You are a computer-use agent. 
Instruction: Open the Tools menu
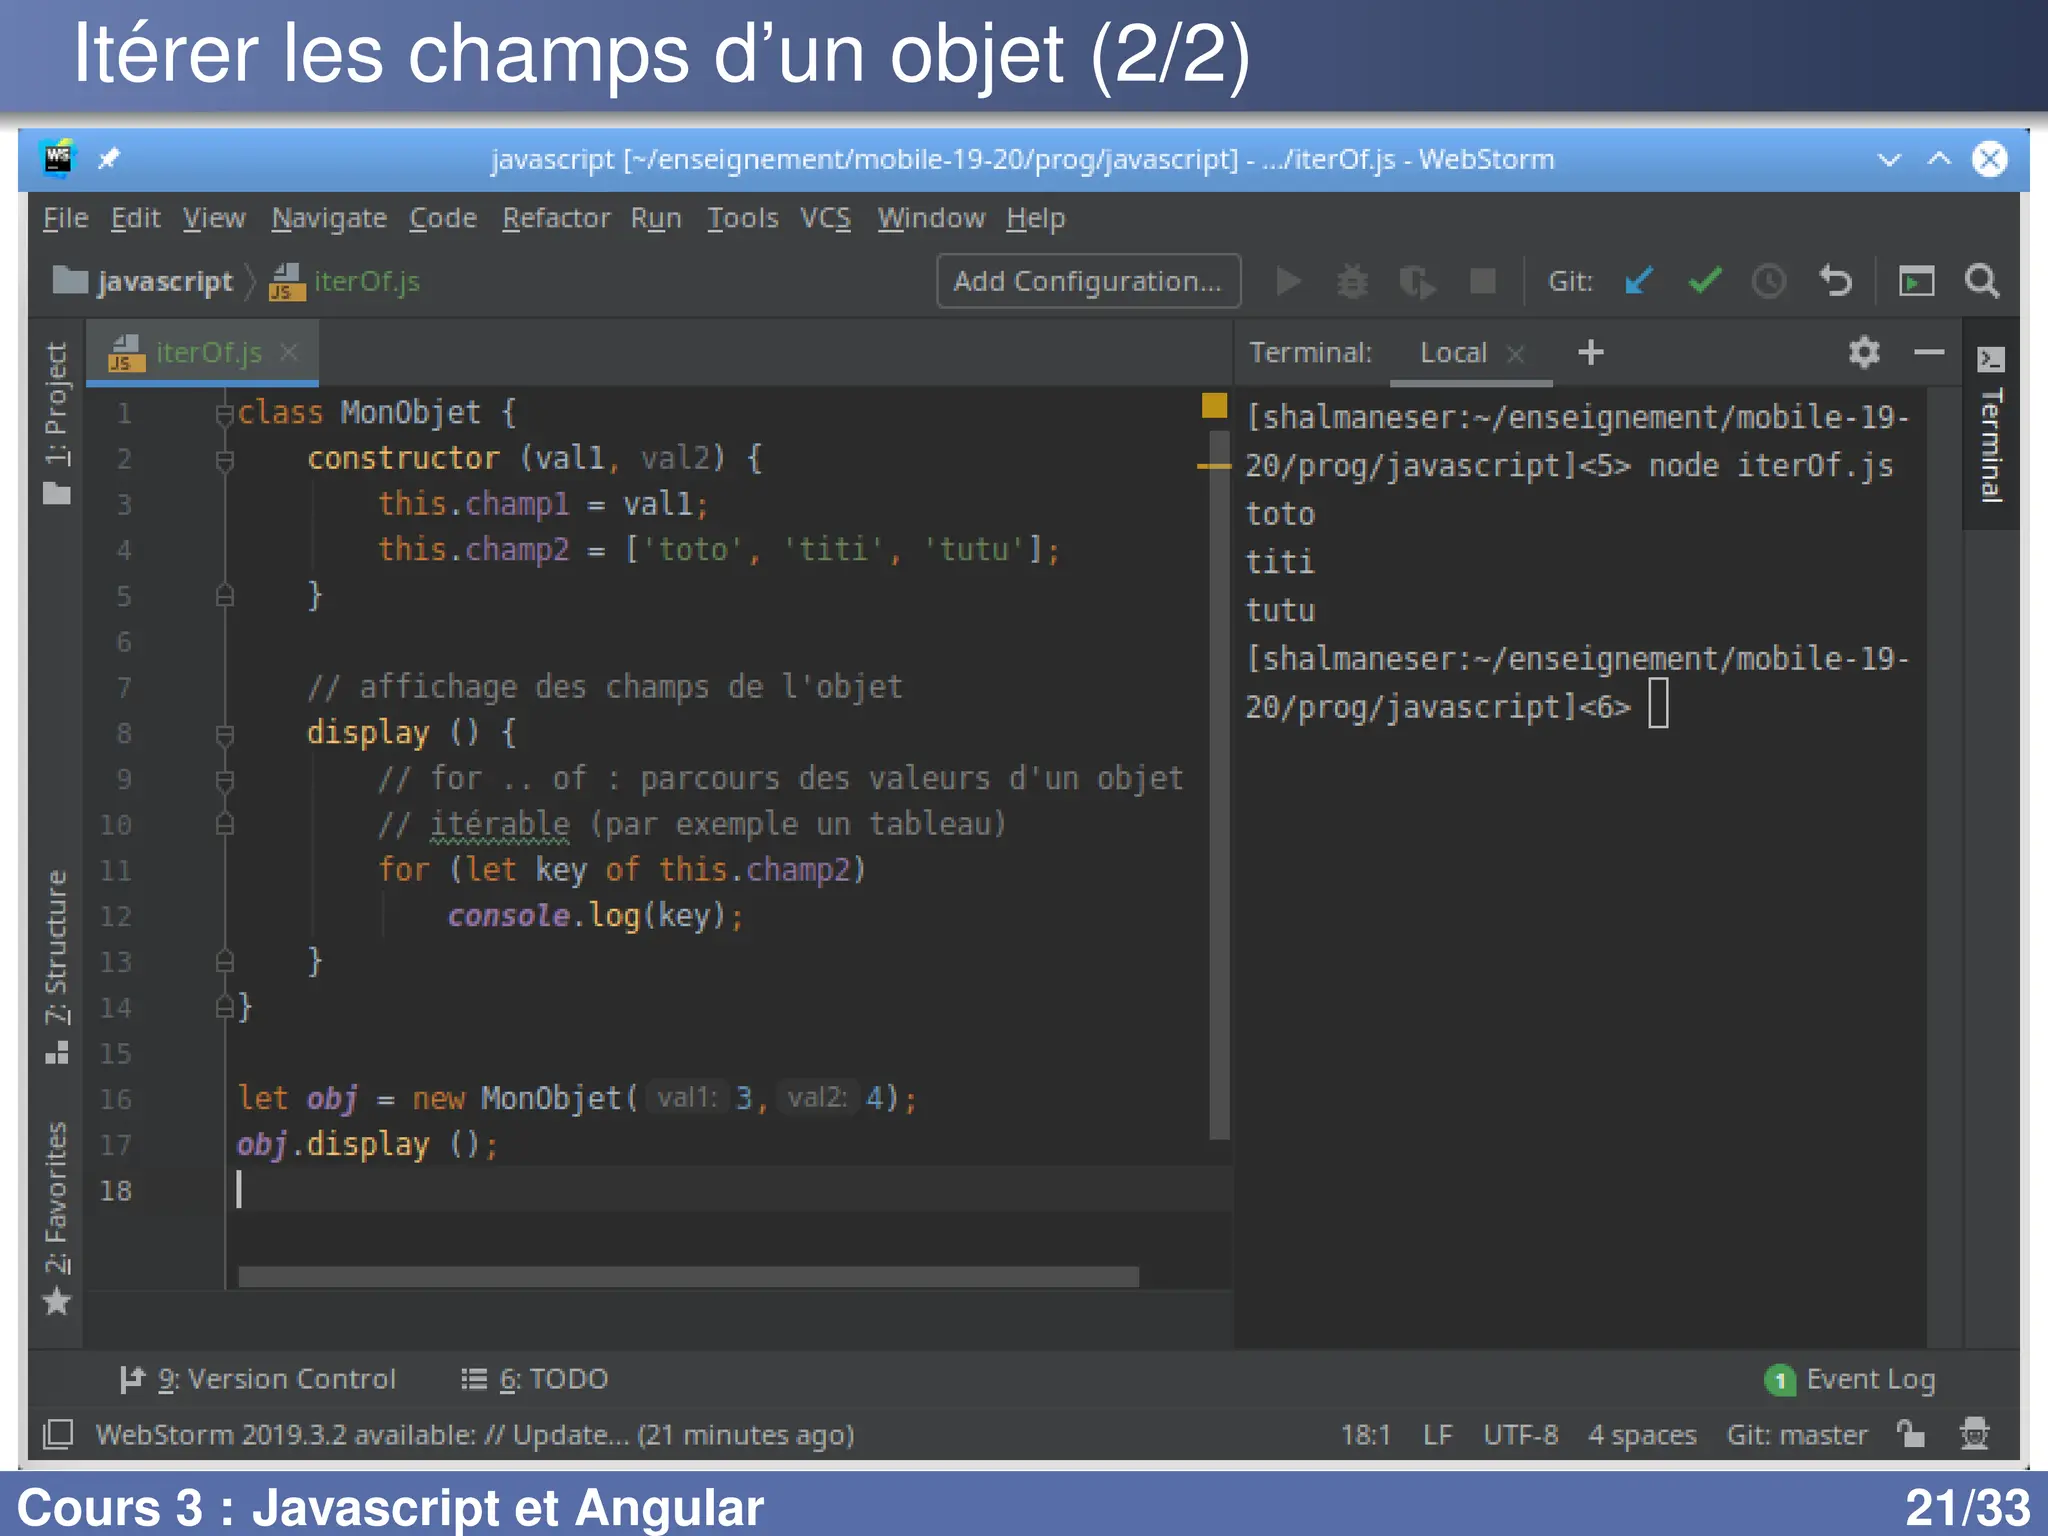(x=742, y=218)
